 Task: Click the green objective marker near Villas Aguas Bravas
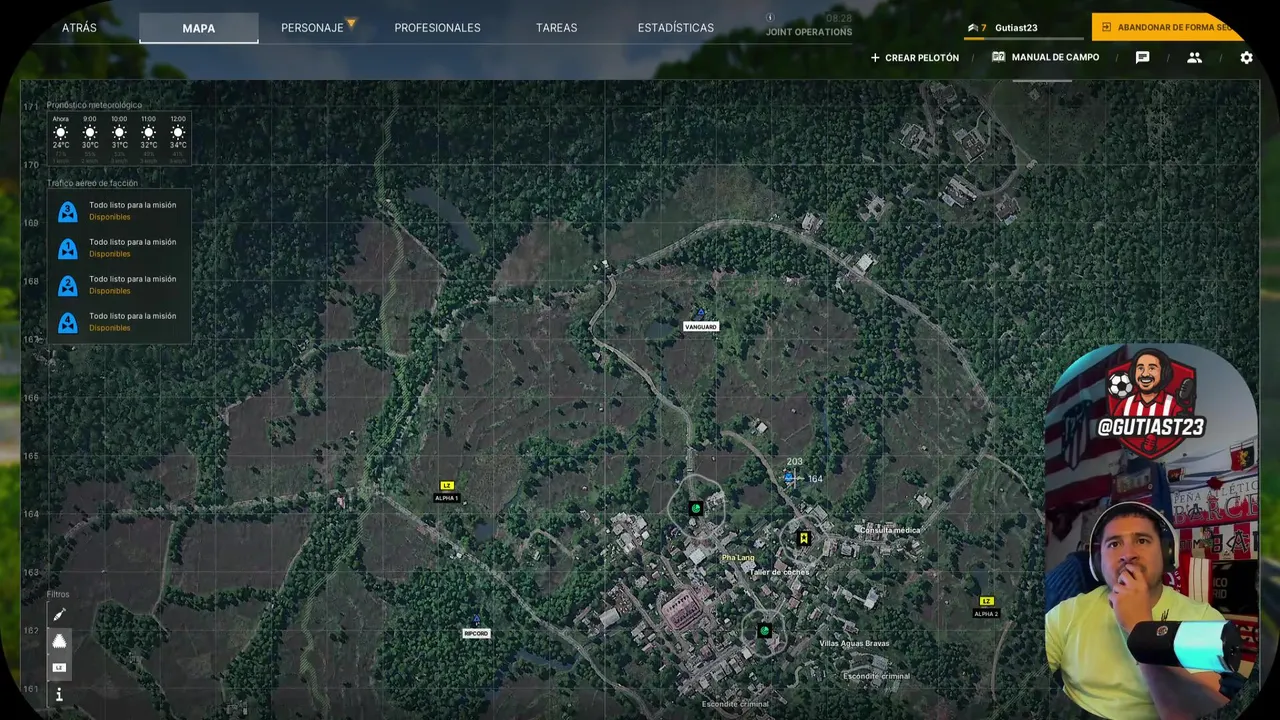pyautogui.click(x=765, y=630)
